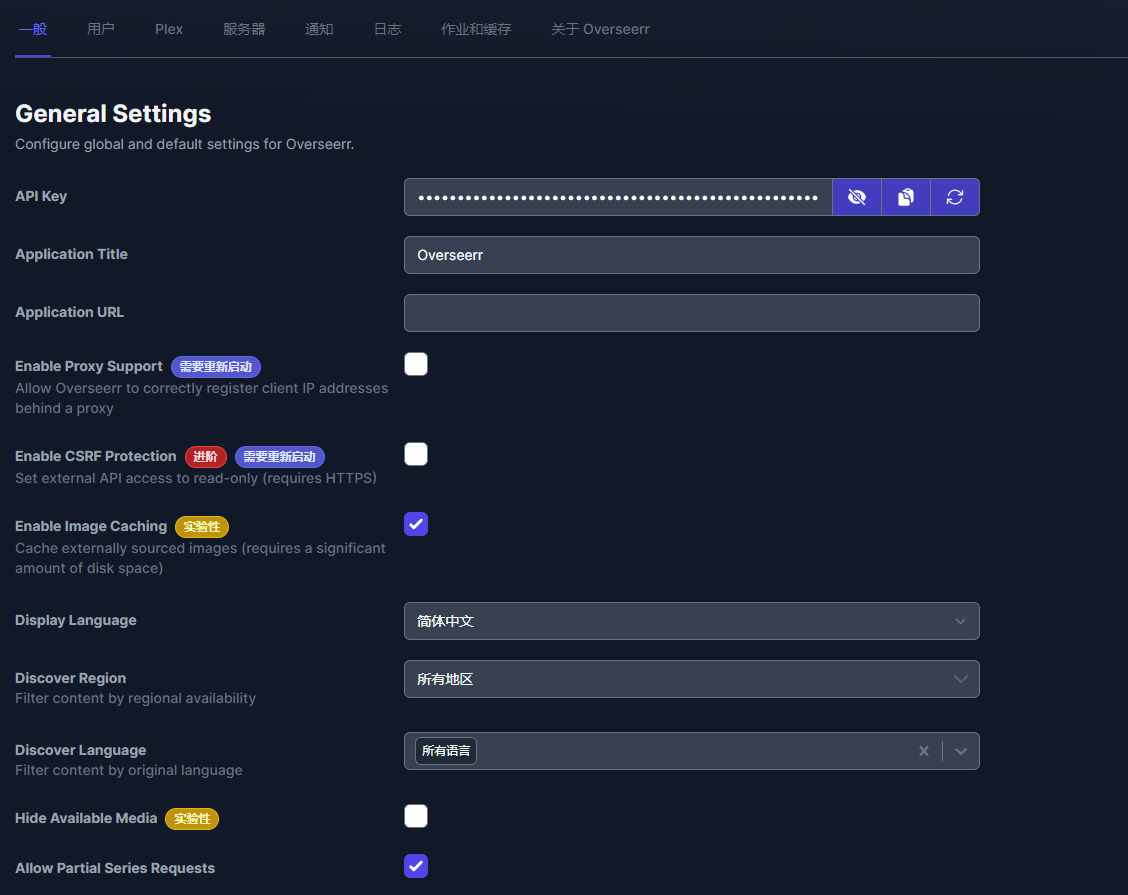This screenshot has width=1128, height=895.
Task: Click the Enable Image Caching label
Action: (x=91, y=526)
